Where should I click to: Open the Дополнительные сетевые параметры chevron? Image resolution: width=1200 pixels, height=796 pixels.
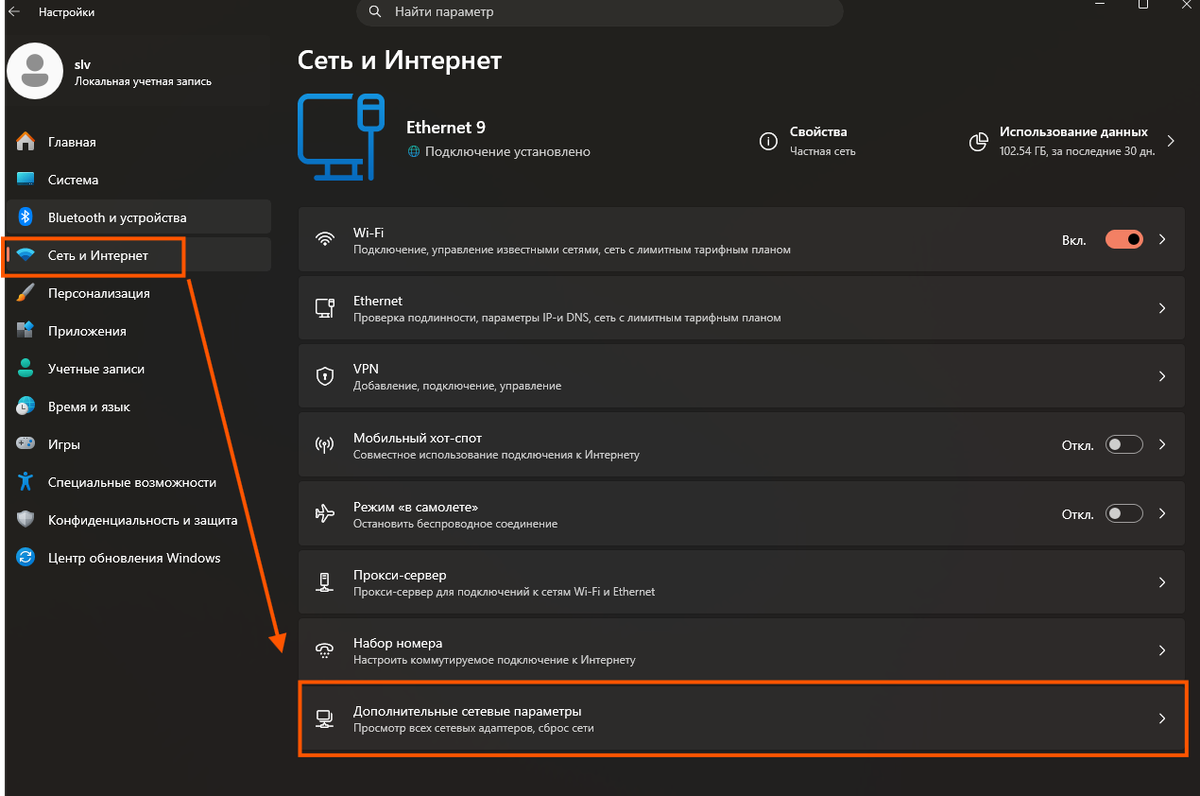coord(1162,718)
